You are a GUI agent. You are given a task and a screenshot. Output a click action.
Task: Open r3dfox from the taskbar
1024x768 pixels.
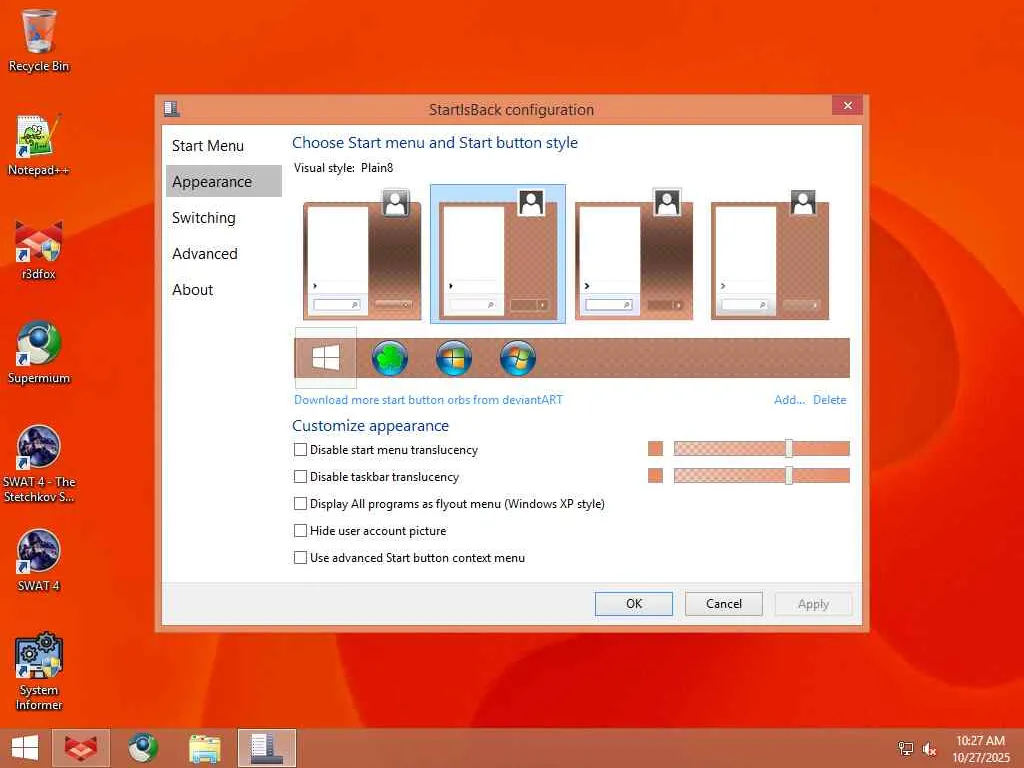[x=81, y=748]
